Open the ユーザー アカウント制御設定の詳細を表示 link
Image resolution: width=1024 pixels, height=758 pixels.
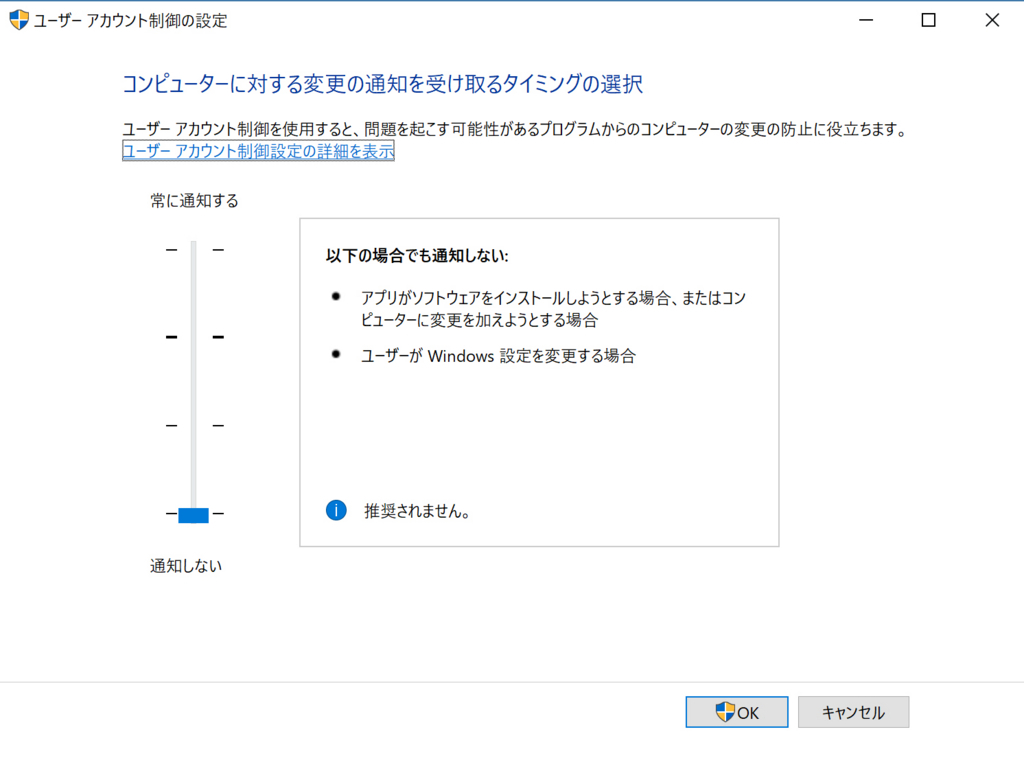pyautogui.click(x=258, y=151)
